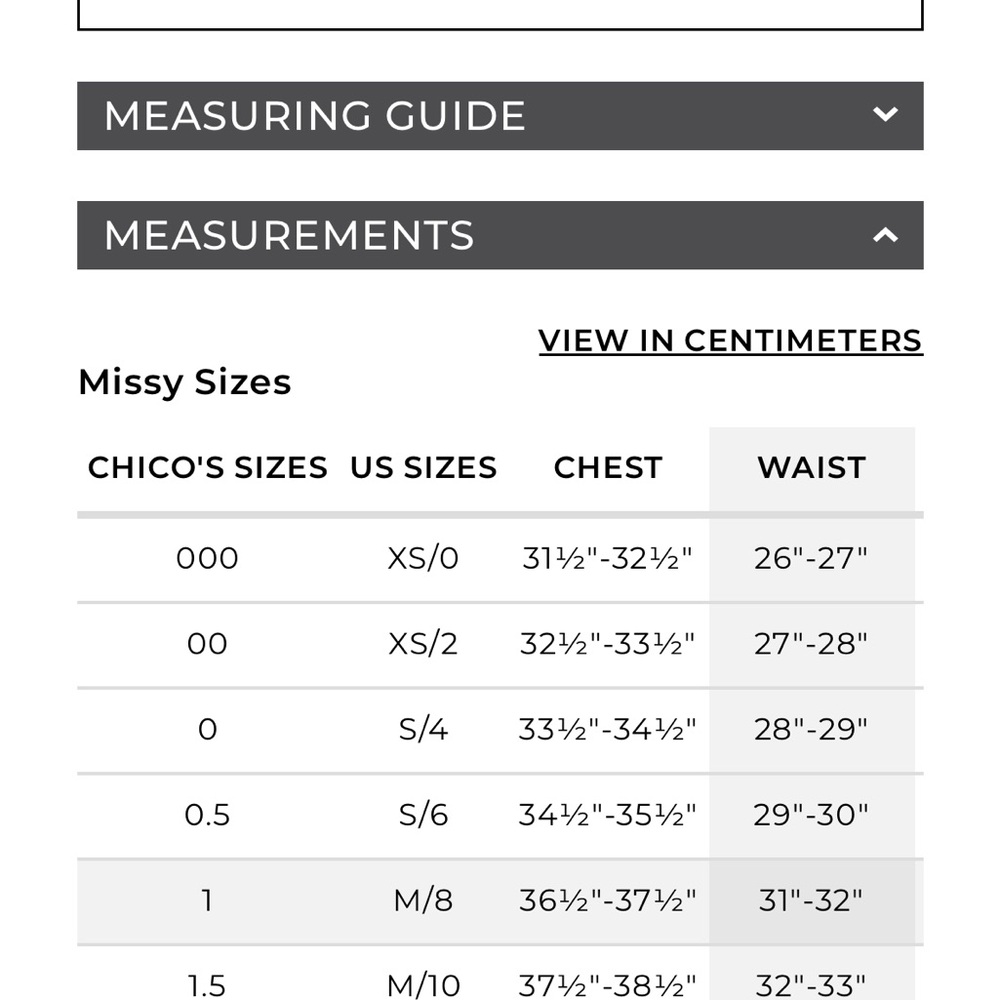Viewport: 1000px width, 1000px height.
Task: Click the XS/2 US size cell
Action: coord(423,644)
